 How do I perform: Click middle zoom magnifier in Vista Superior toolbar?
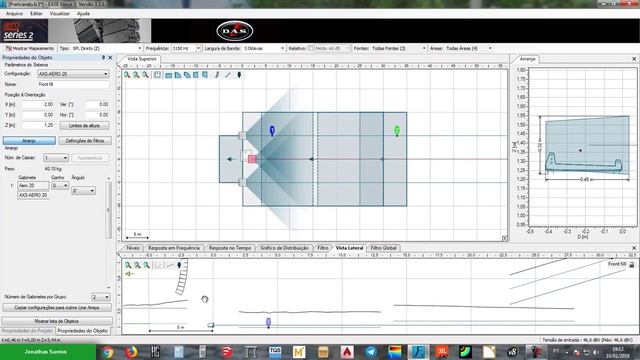click(136, 75)
